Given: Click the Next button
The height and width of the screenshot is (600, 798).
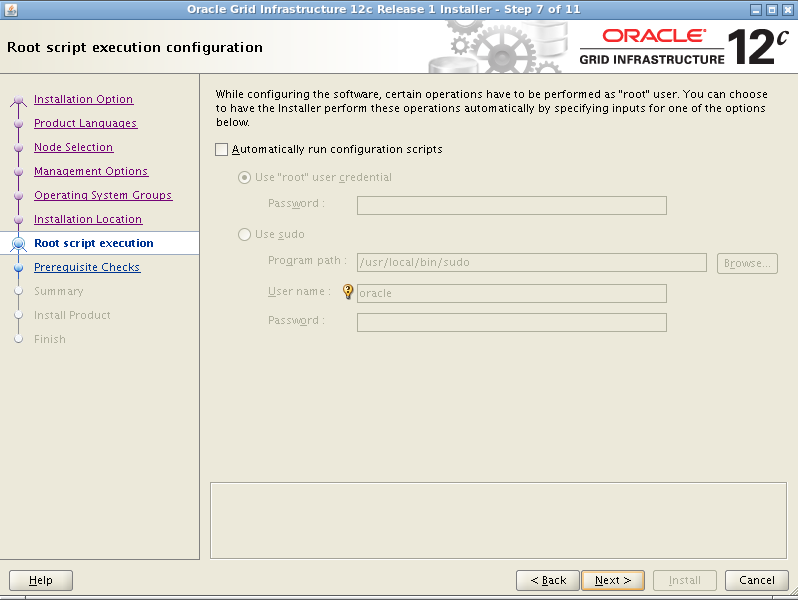Looking at the screenshot, I should pyautogui.click(x=612, y=580).
